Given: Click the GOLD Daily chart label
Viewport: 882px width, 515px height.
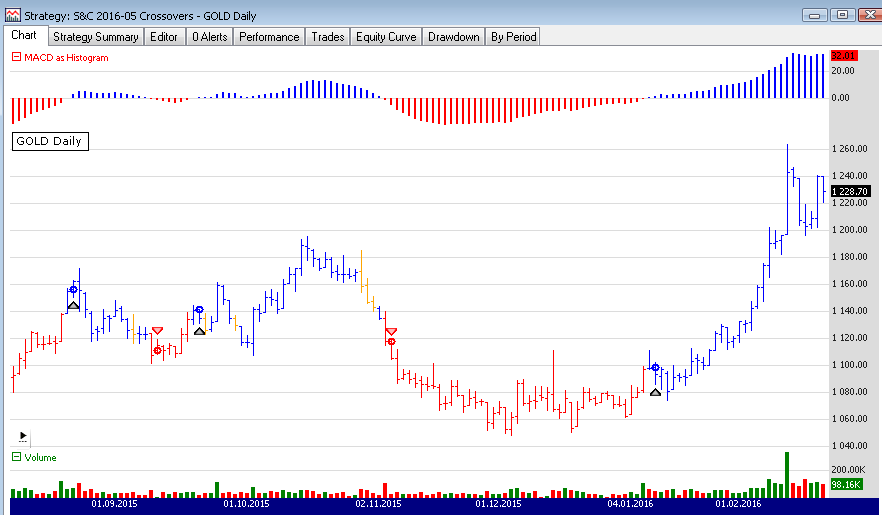Looking at the screenshot, I should 49,141.
